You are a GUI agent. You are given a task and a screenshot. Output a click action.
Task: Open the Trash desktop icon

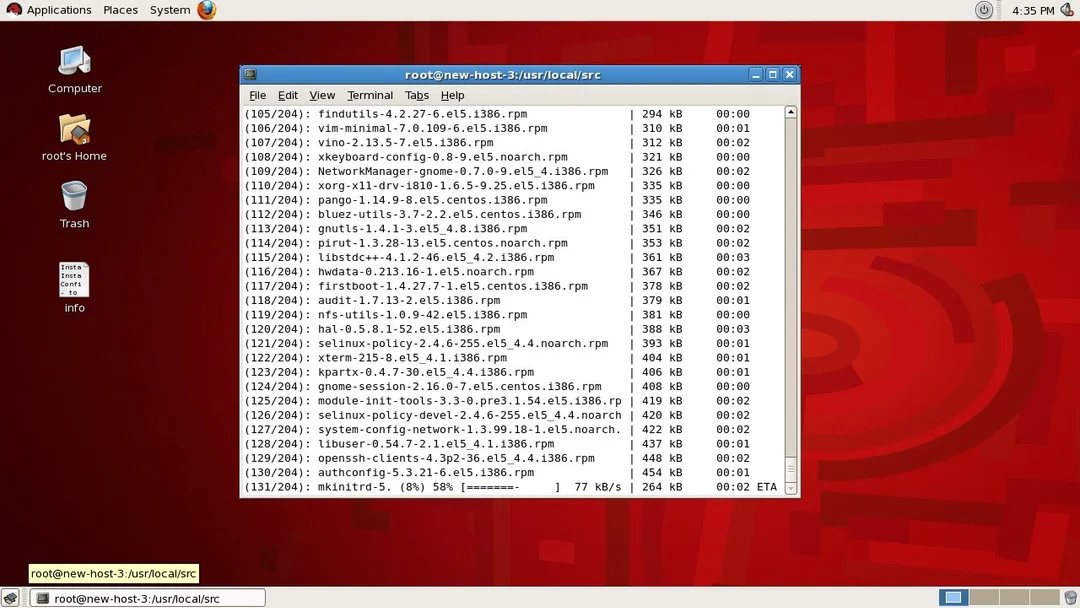74,205
